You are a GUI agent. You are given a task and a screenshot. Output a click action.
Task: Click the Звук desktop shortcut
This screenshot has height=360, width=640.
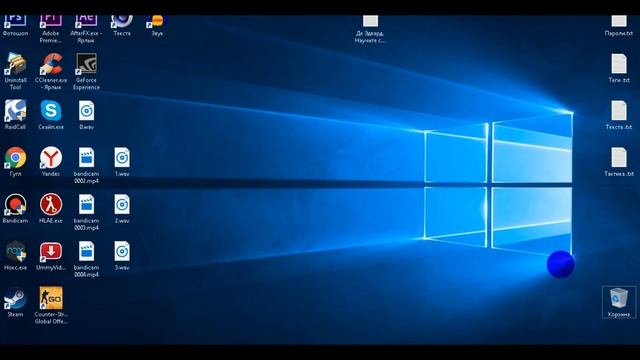pos(157,25)
